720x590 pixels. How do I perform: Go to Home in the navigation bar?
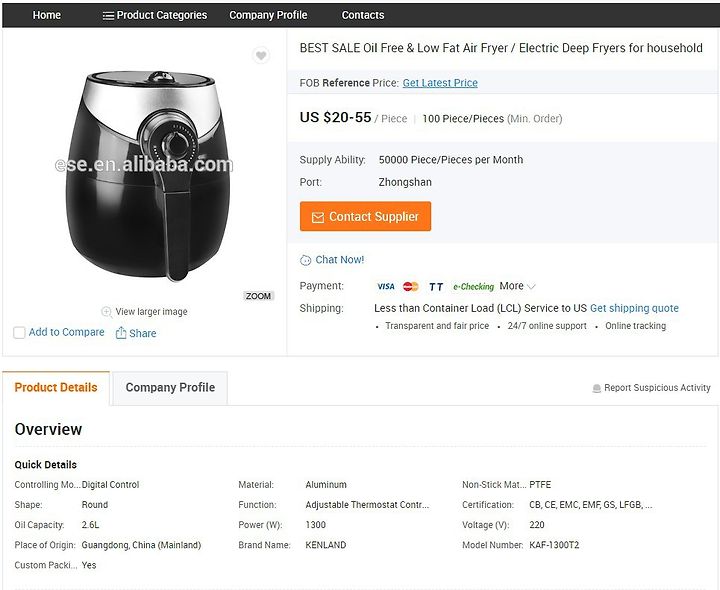pos(46,15)
